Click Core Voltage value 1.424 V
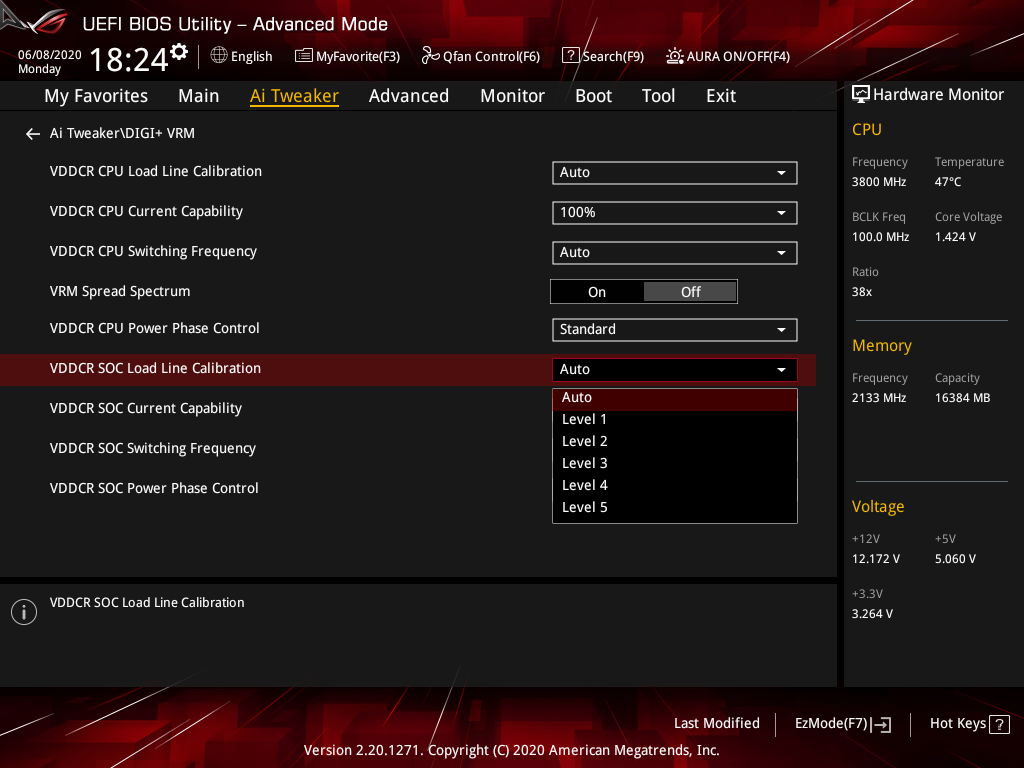 coord(955,237)
